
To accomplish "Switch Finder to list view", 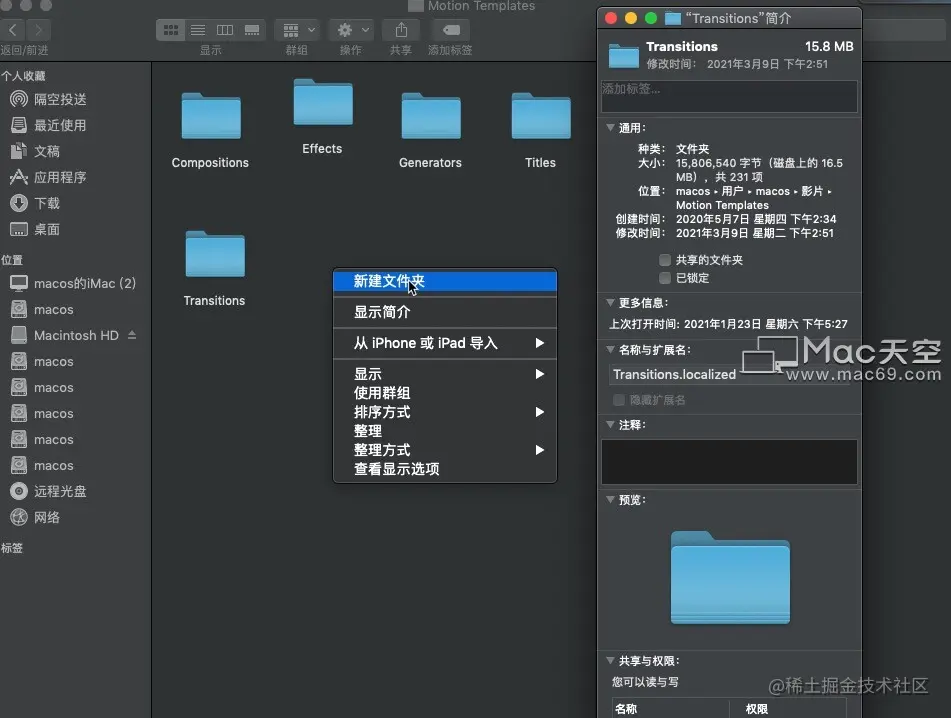I will click(198, 30).
